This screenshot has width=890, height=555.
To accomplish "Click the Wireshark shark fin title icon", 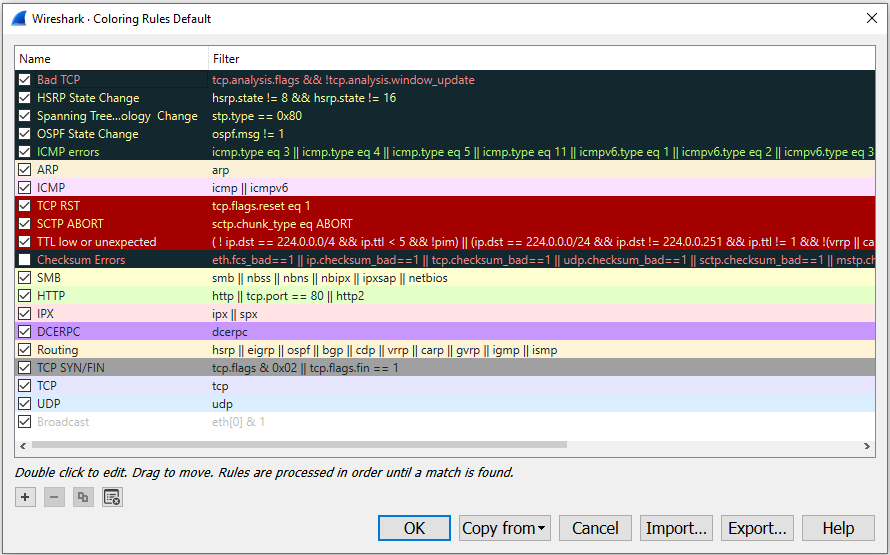I will click(18, 18).
